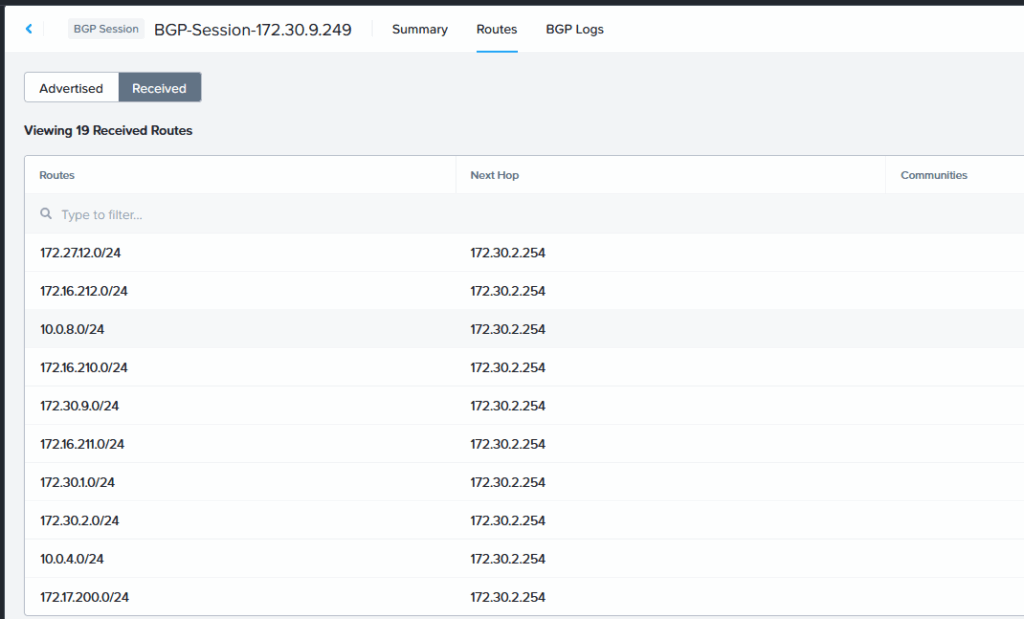The image size is (1024, 619).
Task: Switch to Advertised routes toggle
Action: [71, 88]
